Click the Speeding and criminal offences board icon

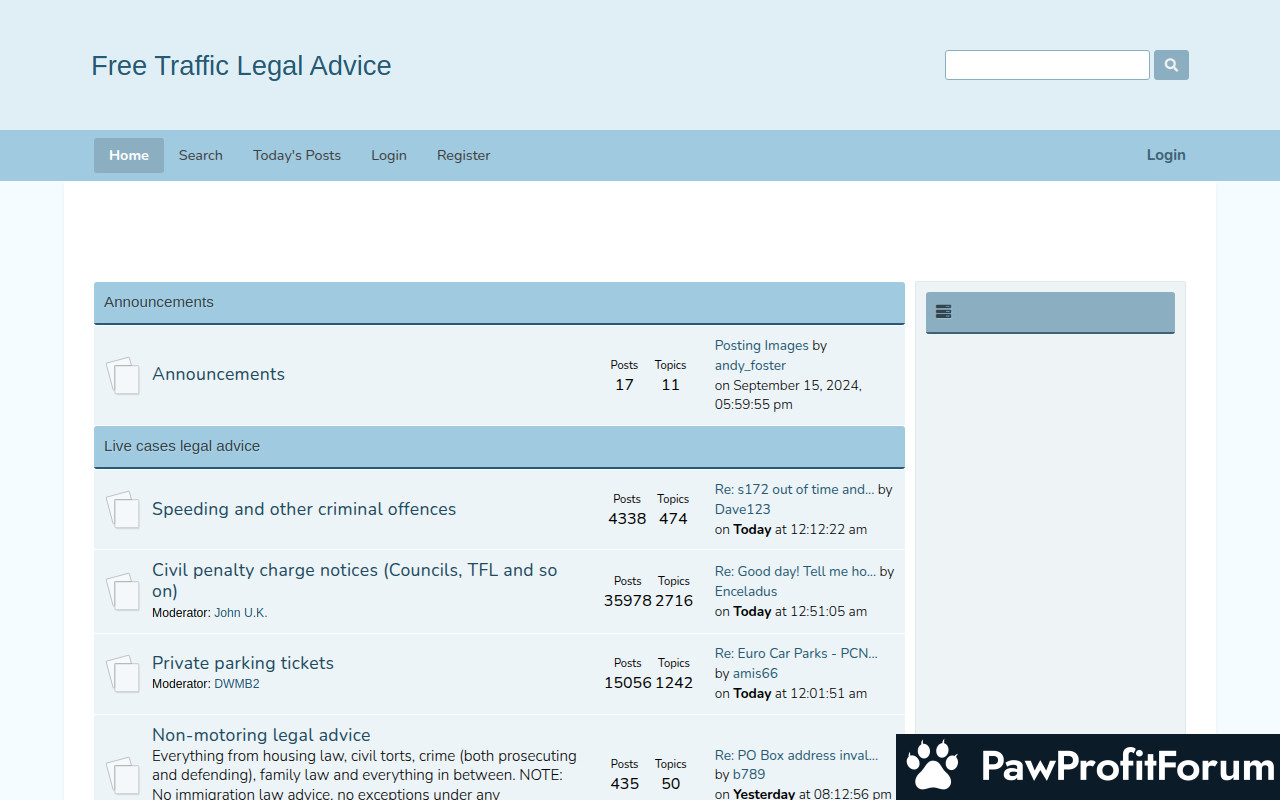click(123, 510)
